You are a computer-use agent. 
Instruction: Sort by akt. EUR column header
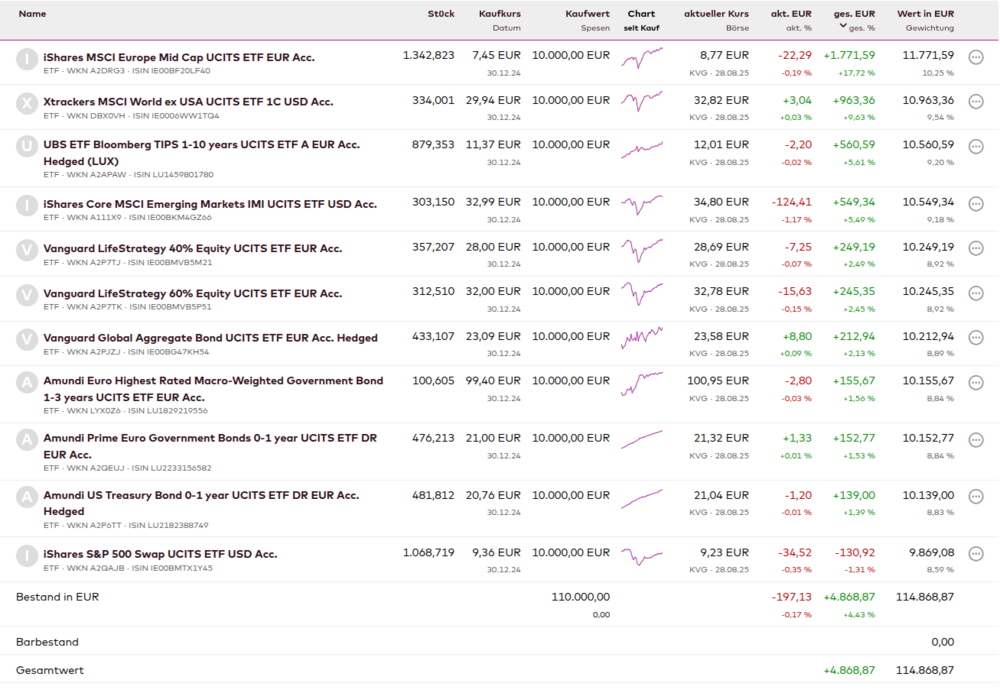pos(791,13)
